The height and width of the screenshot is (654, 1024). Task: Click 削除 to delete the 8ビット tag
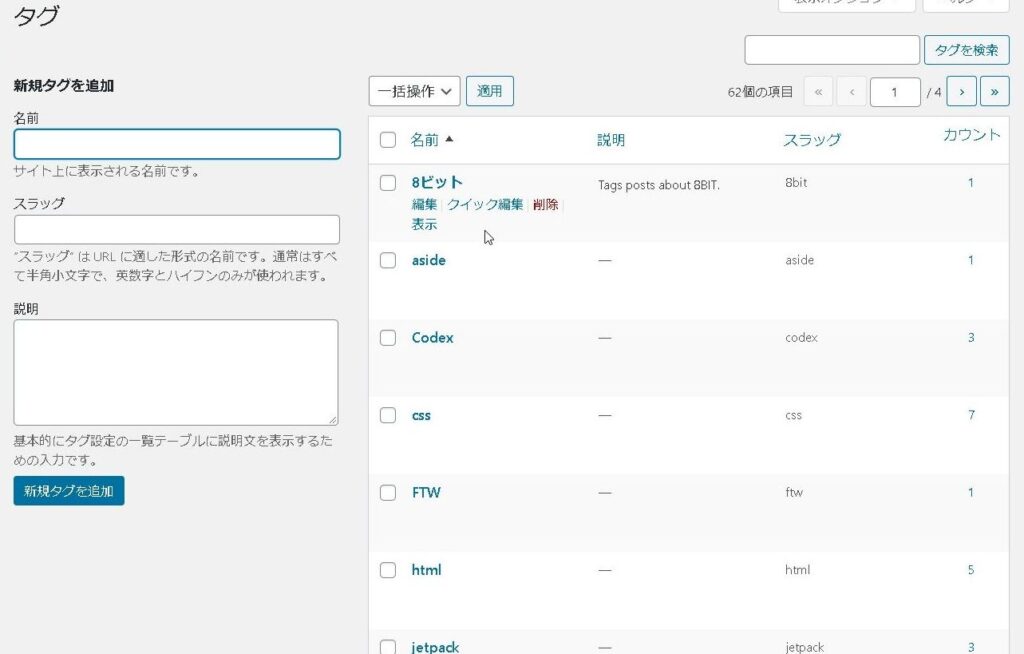[546, 204]
